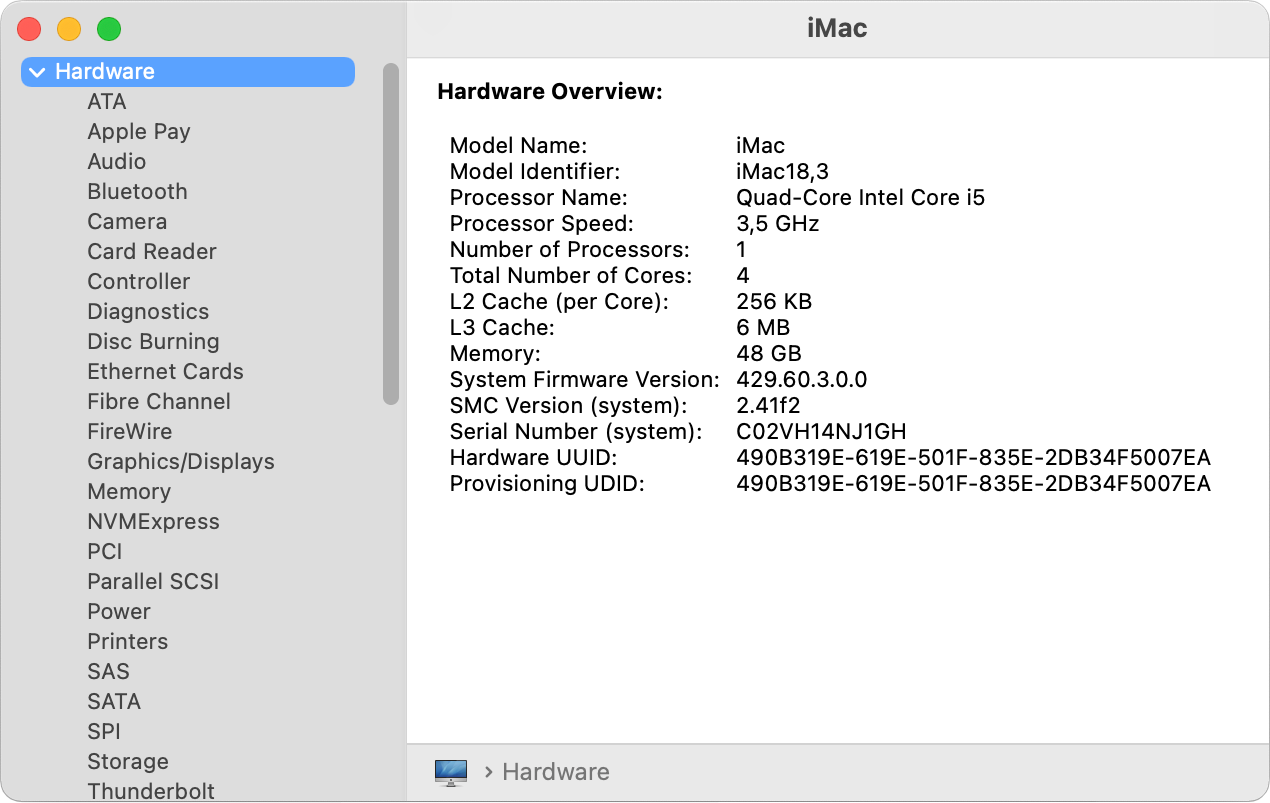
Task: Click the Hardware UUID value
Action: tap(974, 458)
